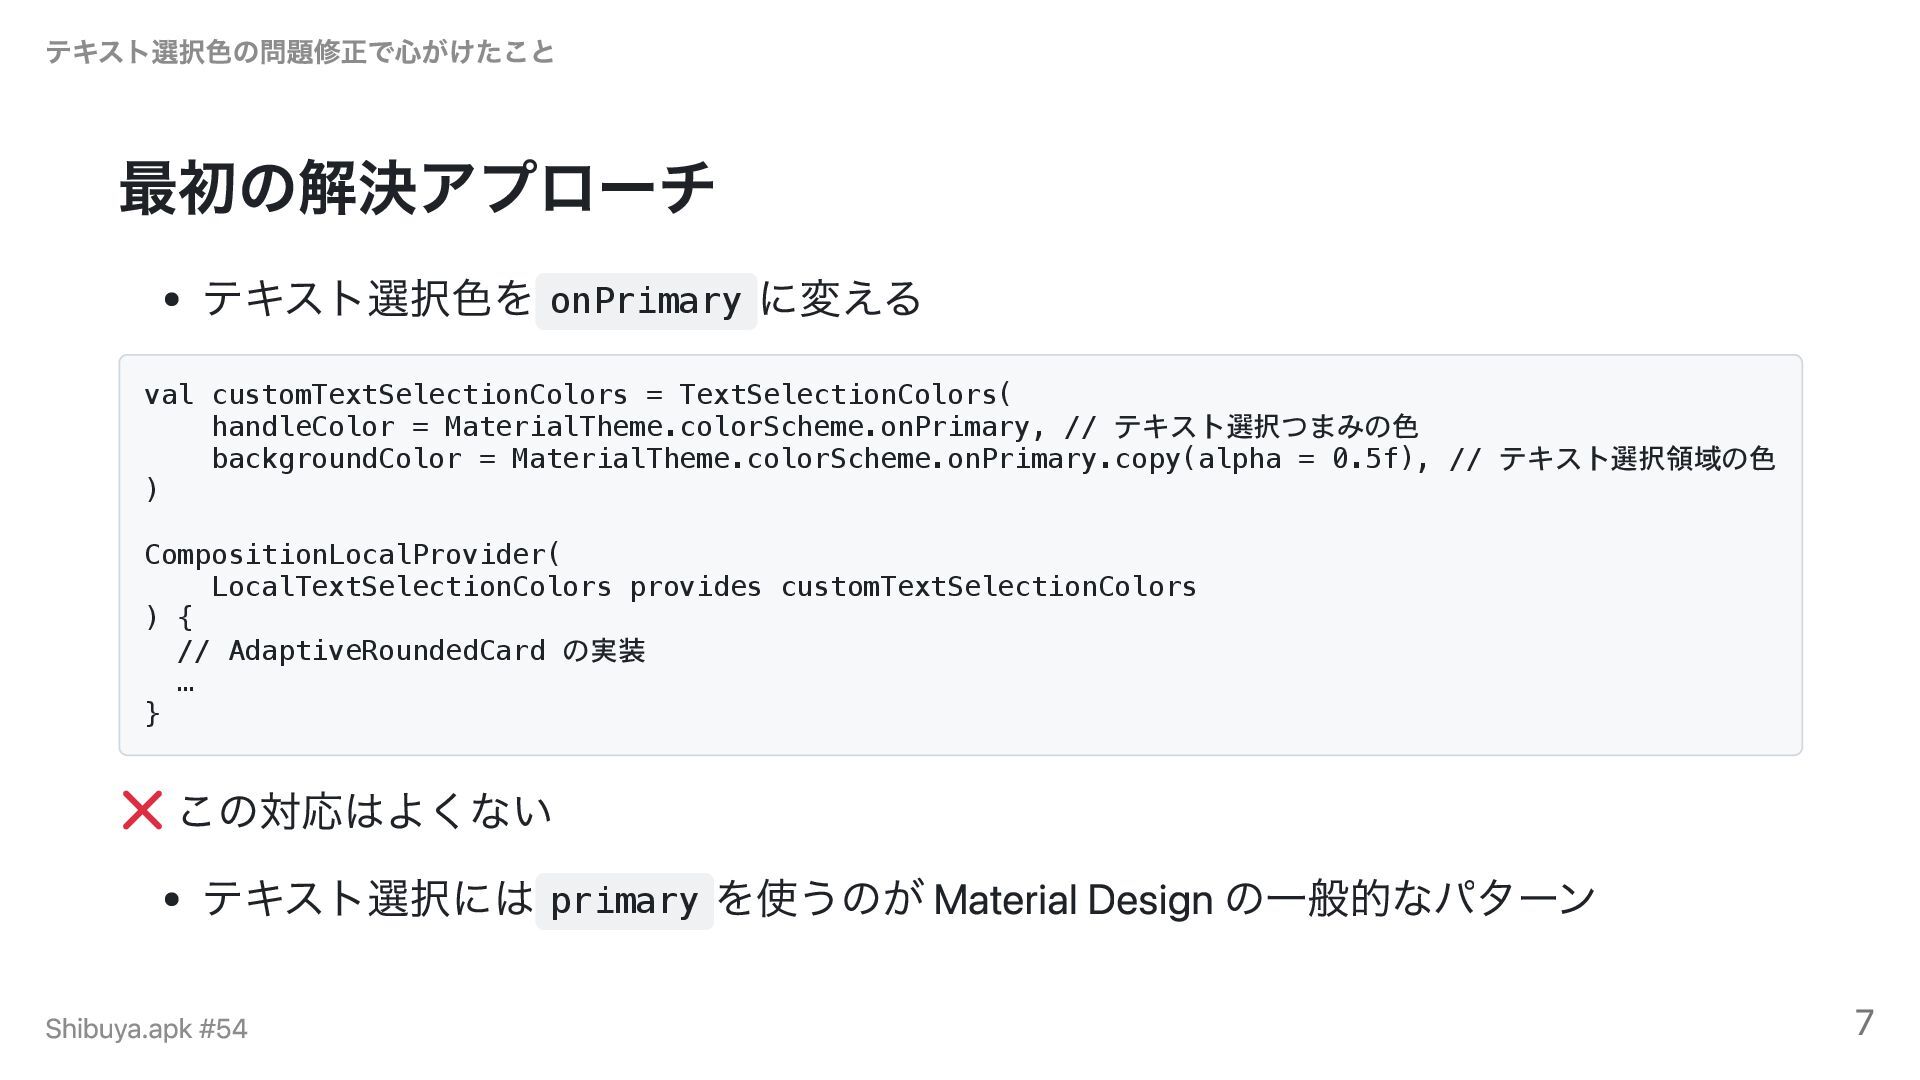Image resolution: width=1920 pixels, height=1080 pixels.
Task: Click the LocalTextSelectionColors provides line
Action: 703,587
